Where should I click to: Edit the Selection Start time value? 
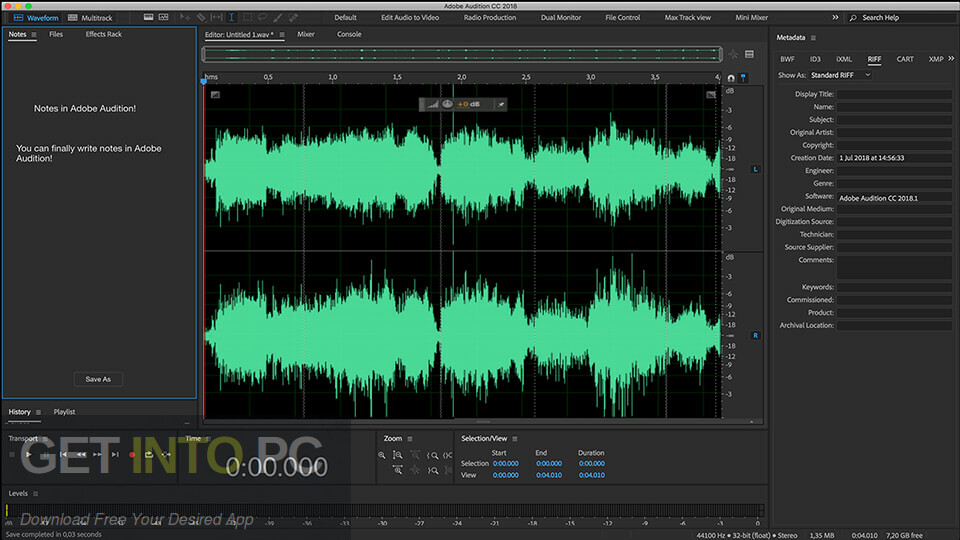(506, 463)
